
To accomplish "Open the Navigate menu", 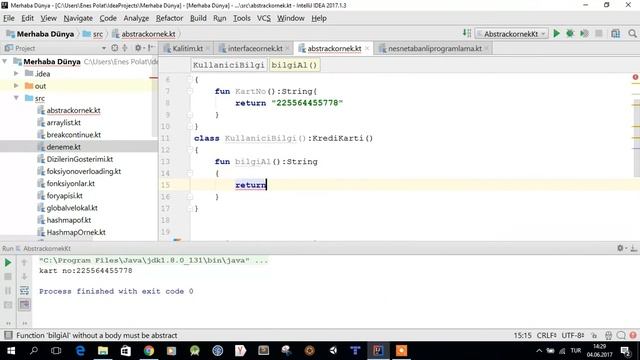I will click(78, 18).
